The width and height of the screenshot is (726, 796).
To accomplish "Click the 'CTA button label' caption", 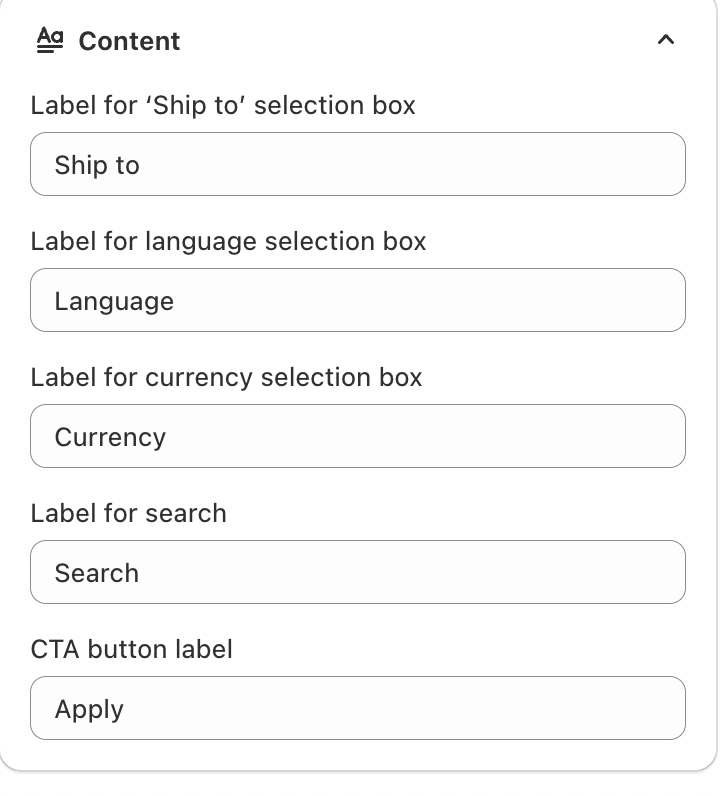I will (131, 649).
